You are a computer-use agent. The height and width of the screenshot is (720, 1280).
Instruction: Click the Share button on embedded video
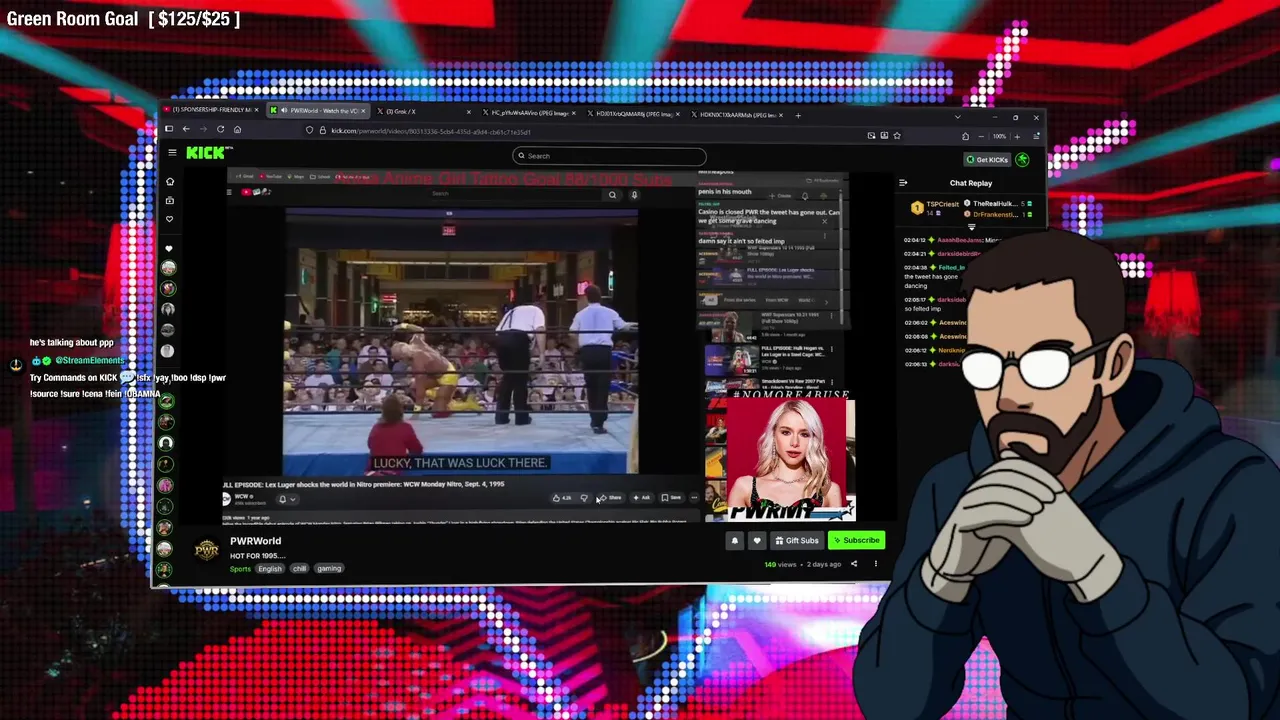click(x=611, y=497)
